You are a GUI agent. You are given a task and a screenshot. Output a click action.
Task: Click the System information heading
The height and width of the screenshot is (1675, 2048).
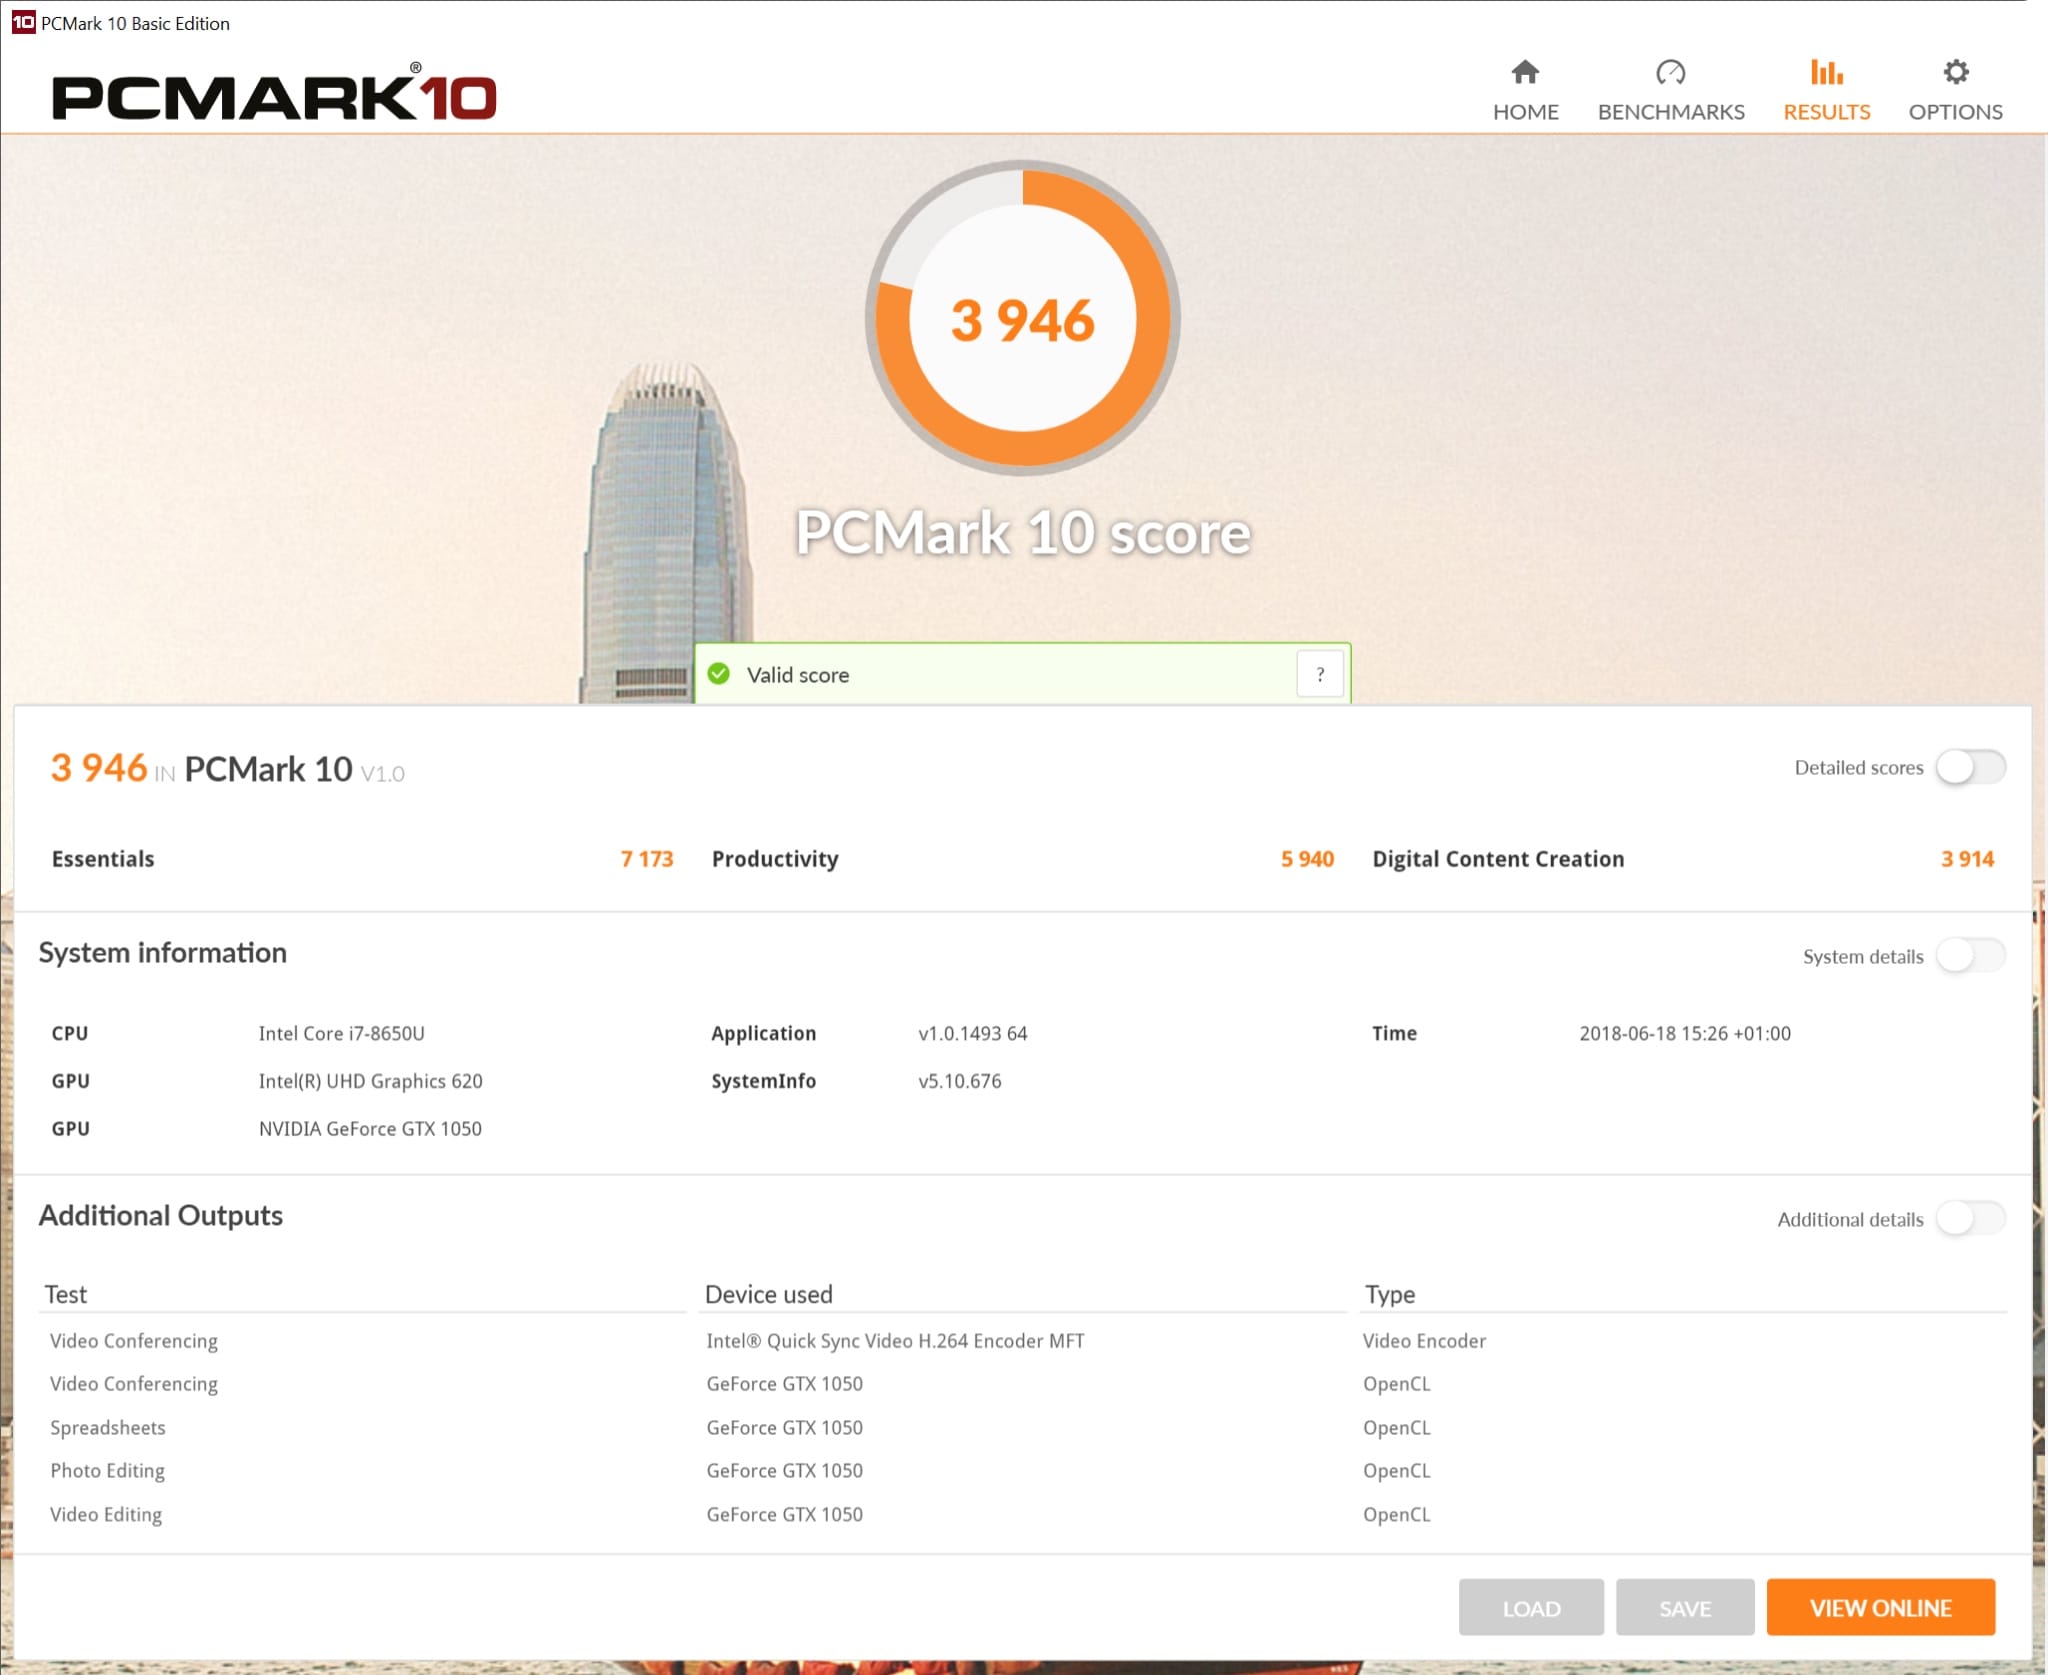[163, 952]
